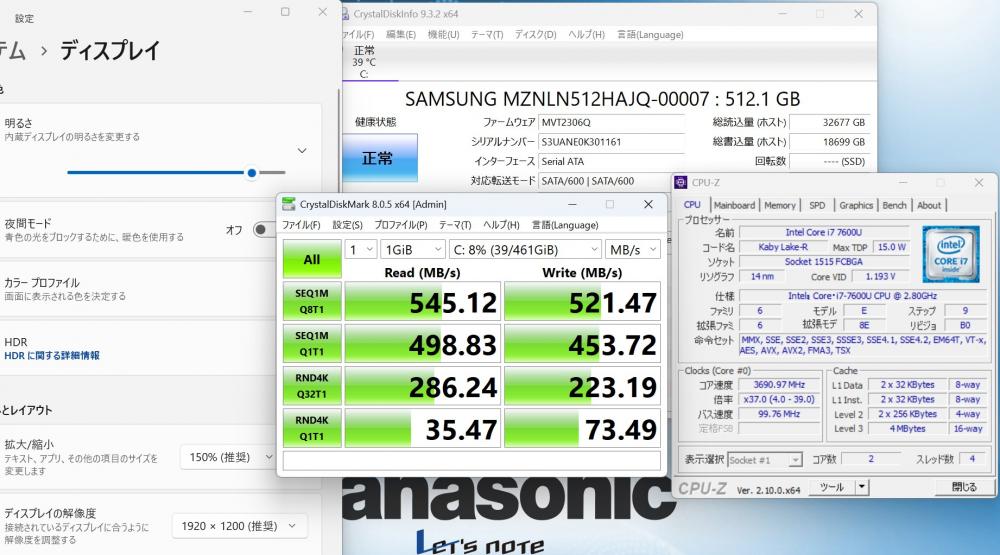Expand the MB/s unit dropdown
The height and width of the screenshot is (555, 1000).
point(633,249)
